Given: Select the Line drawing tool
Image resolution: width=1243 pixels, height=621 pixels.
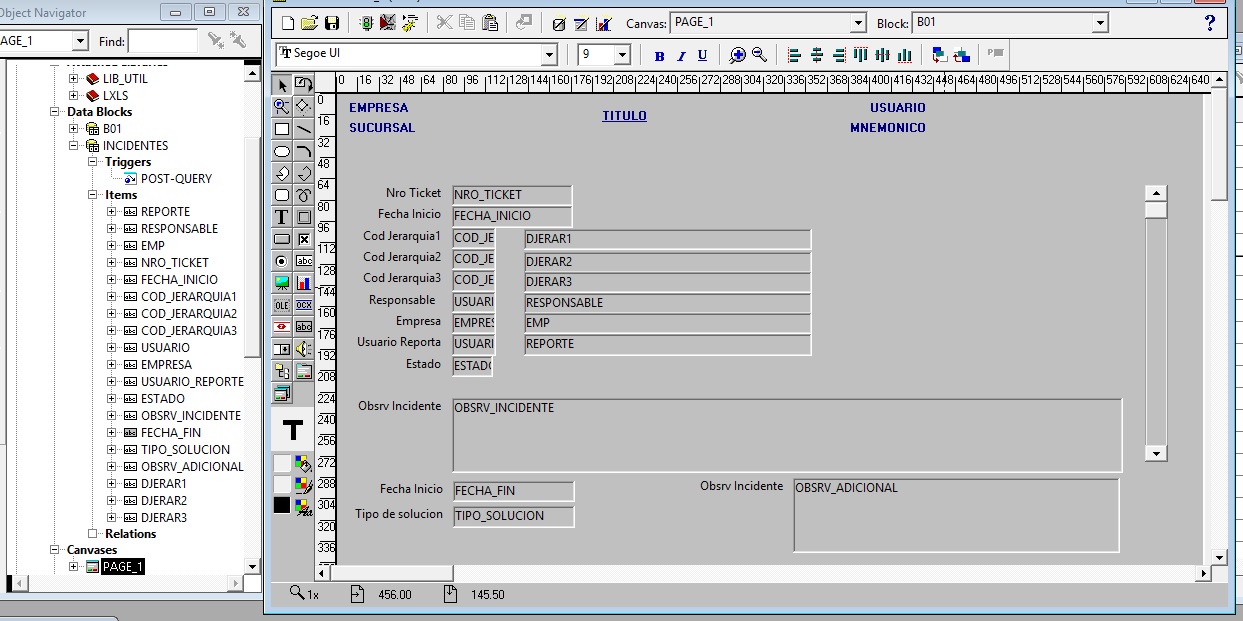Looking at the screenshot, I should coord(304,129).
